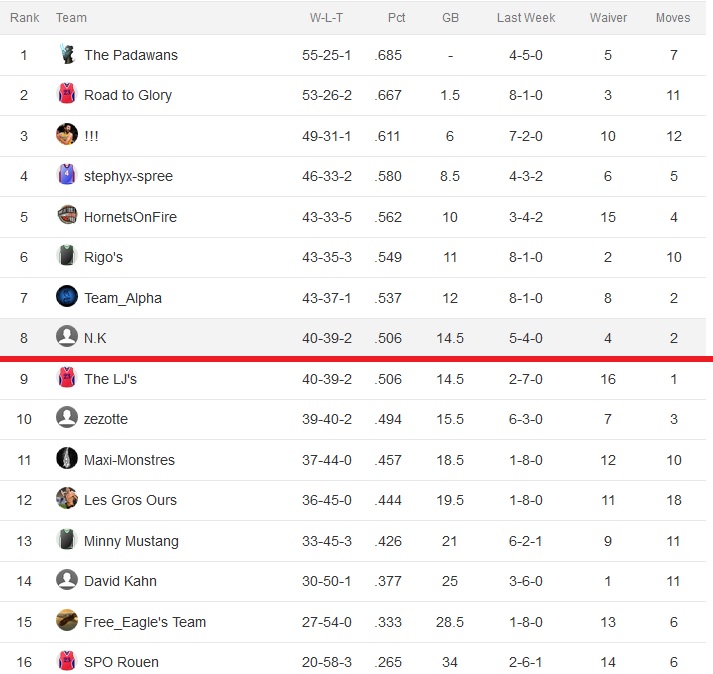Select the 20-58-3 record cell
This screenshot has width=713, height=674.
[x=326, y=662]
